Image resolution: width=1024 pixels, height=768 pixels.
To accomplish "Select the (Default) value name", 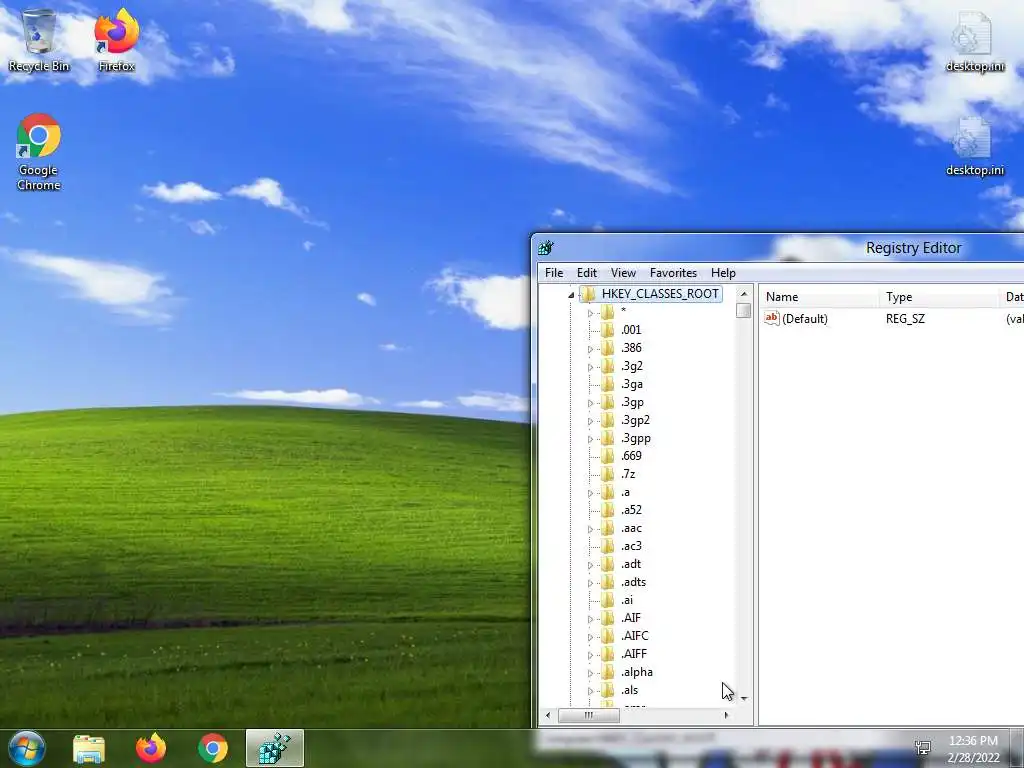I will pos(805,319).
